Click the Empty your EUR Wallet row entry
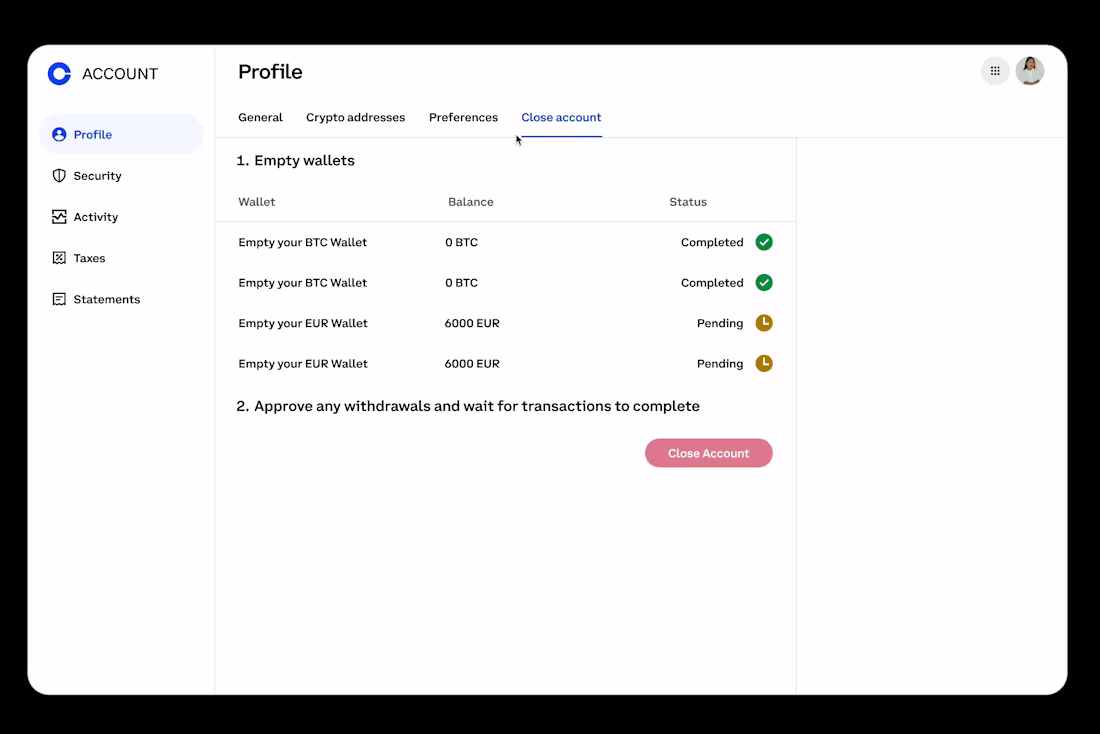 click(x=303, y=322)
